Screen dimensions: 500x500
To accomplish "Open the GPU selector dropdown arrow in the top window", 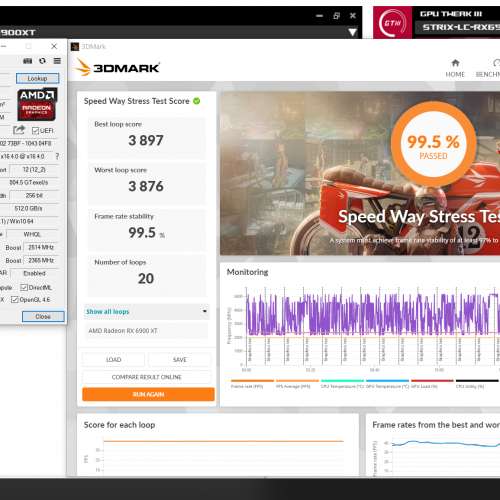I will (353, 32).
